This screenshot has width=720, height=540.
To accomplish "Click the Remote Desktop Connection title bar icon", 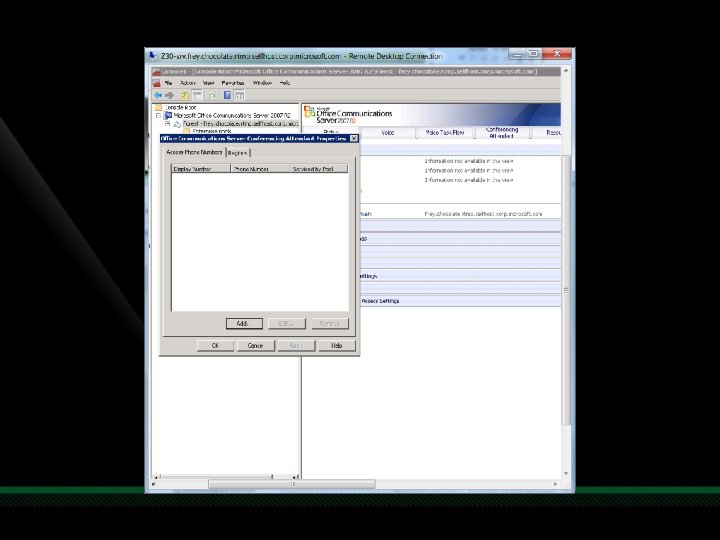I will [x=153, y=56].
